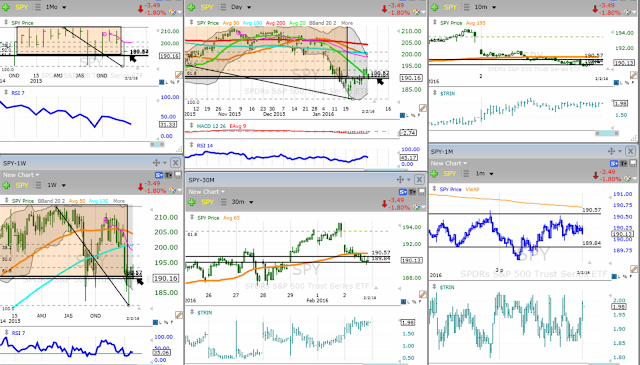
Task: Add indicator via green plus in SPY-1W chart
Action: (x=7, y=185)
